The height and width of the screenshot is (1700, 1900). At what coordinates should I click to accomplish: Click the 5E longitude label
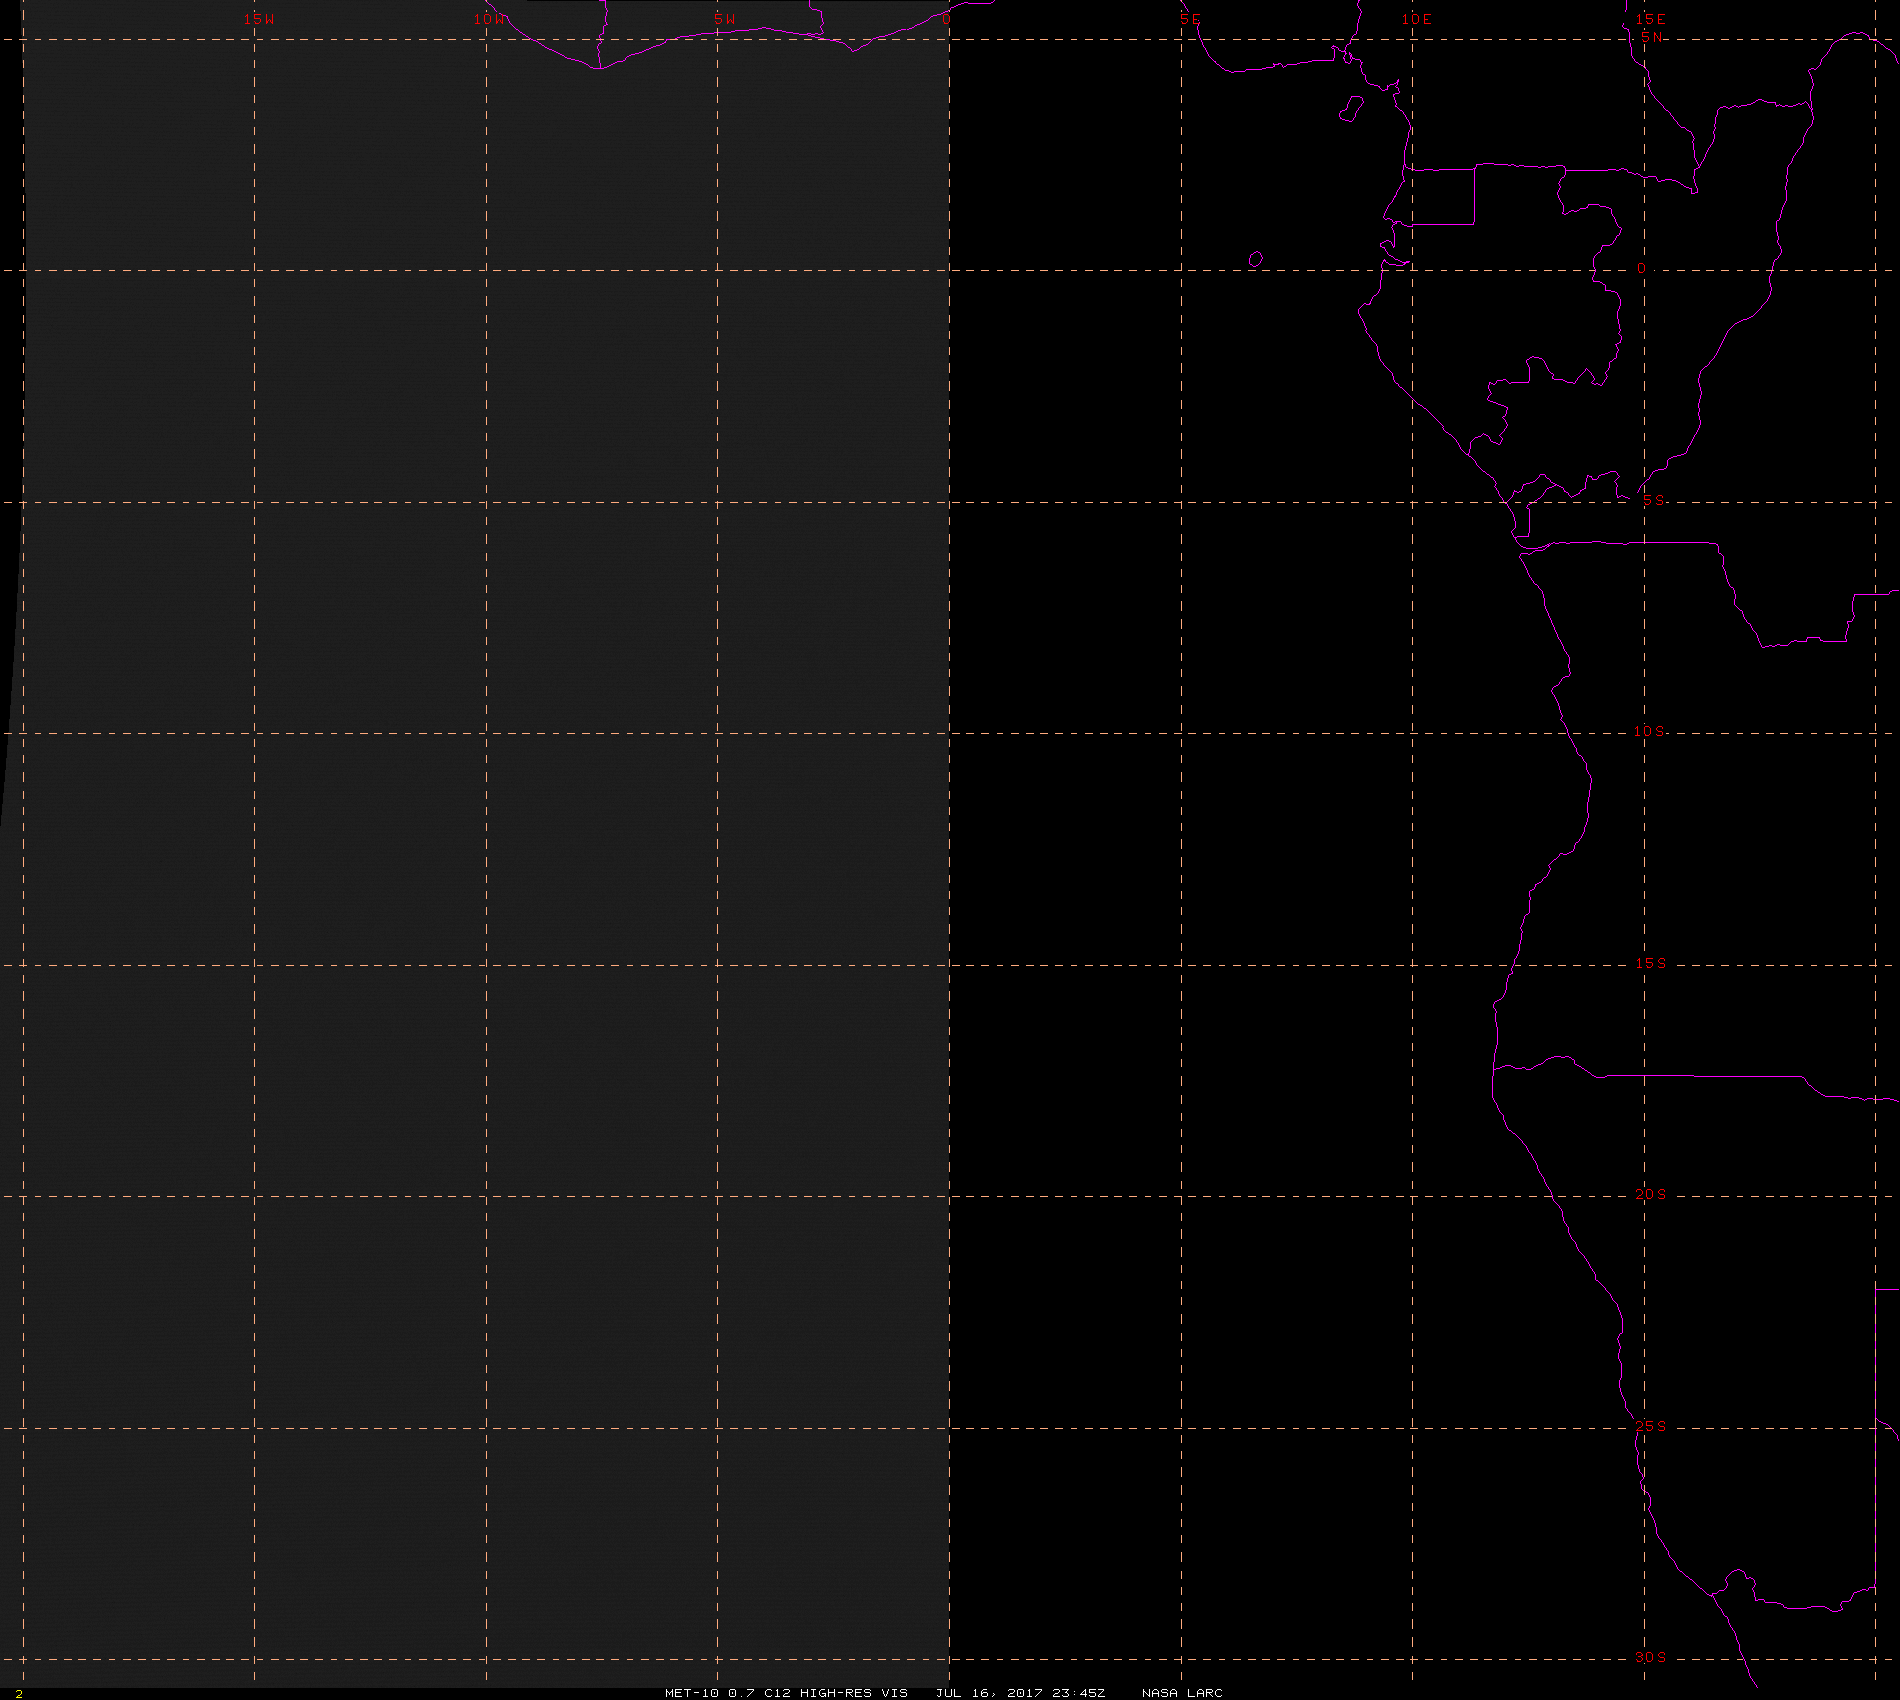tap(1190, 19)
